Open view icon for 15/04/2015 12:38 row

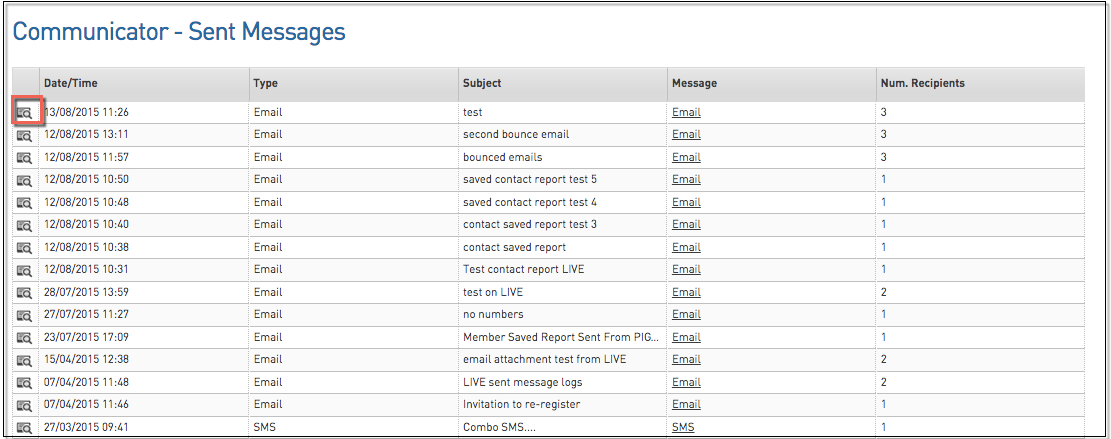[x=25, y=360]
